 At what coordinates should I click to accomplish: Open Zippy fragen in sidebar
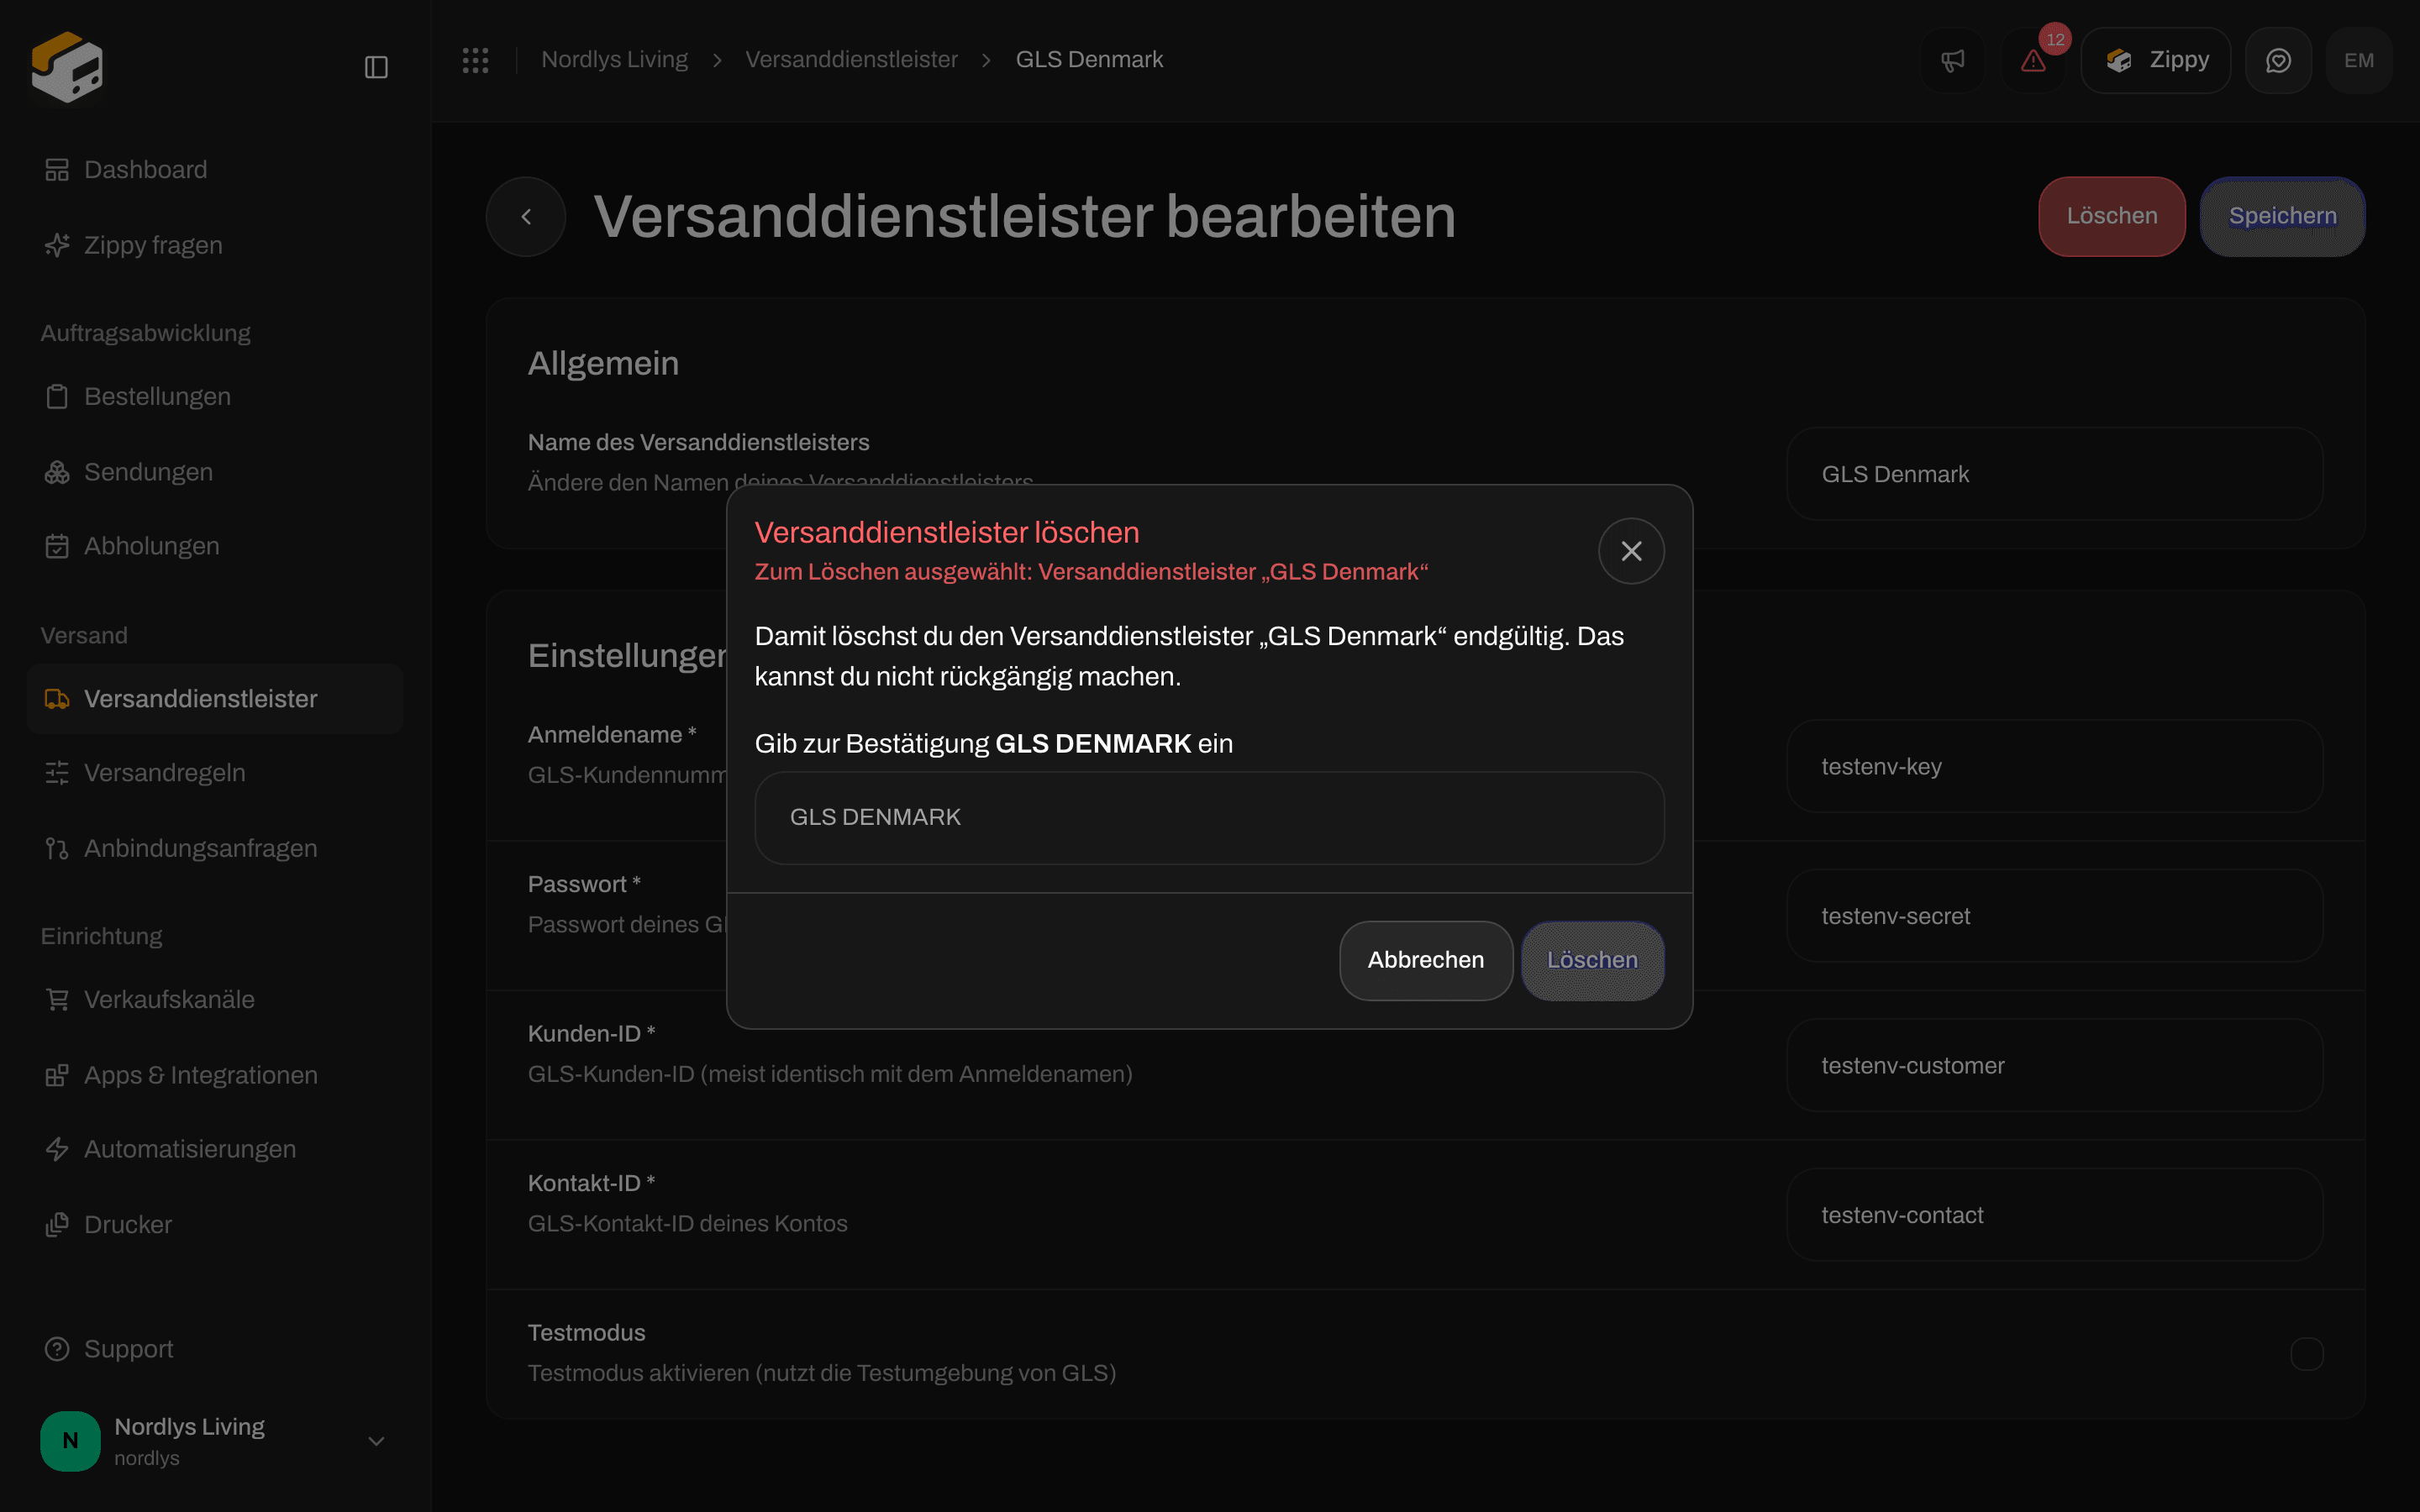[x=215, y=245]
